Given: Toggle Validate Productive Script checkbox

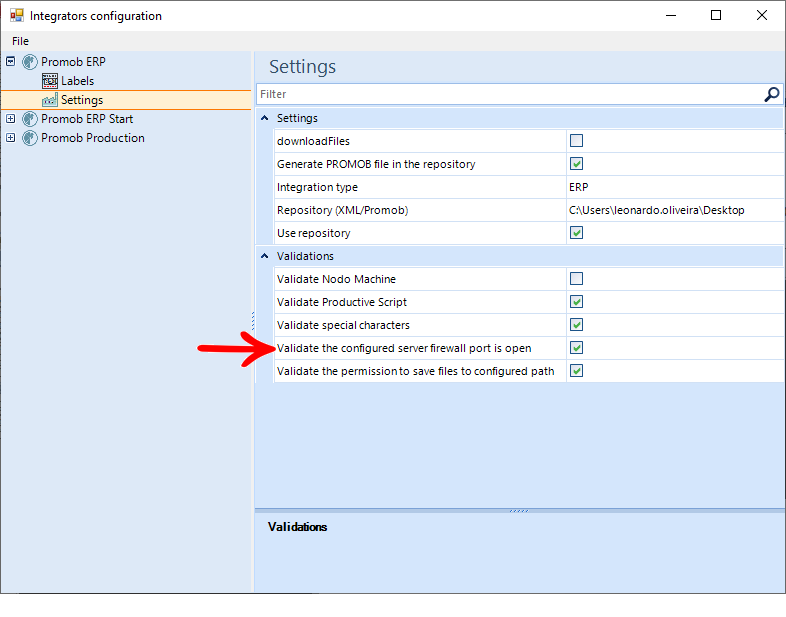Looking at the screenshot, I should 576,302.
